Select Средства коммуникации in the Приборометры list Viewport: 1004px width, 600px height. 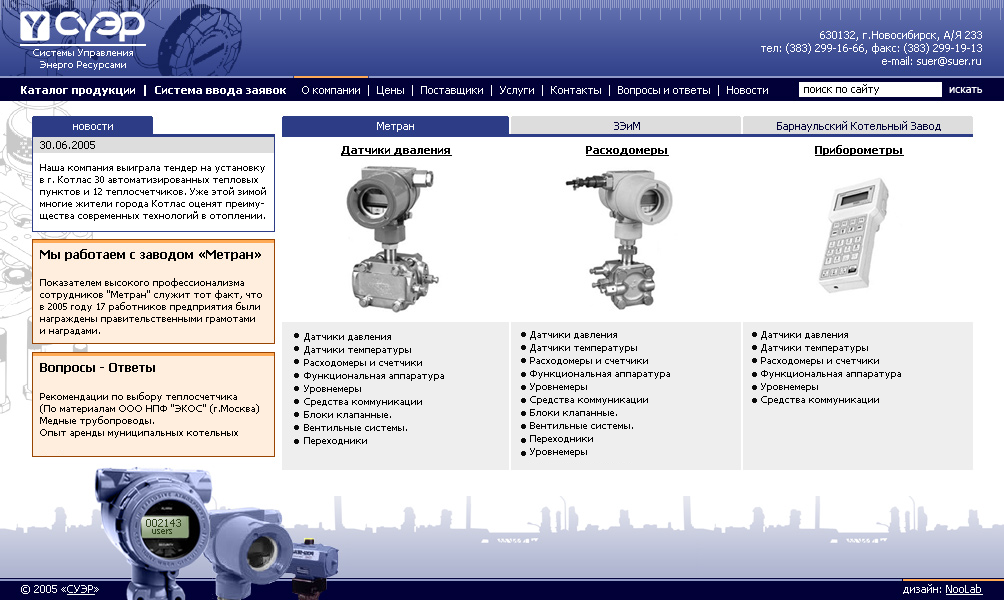[820, 400]
